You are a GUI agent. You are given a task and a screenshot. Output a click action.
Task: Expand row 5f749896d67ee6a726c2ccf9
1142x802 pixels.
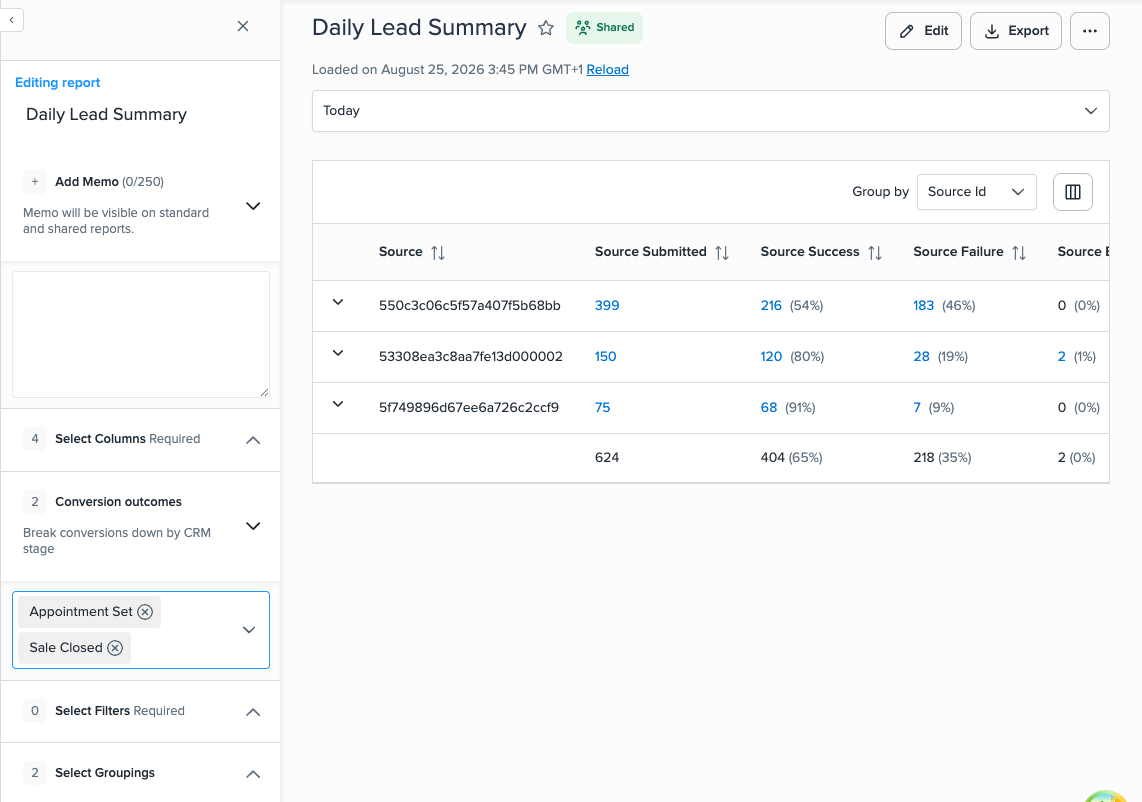(338, 404)
